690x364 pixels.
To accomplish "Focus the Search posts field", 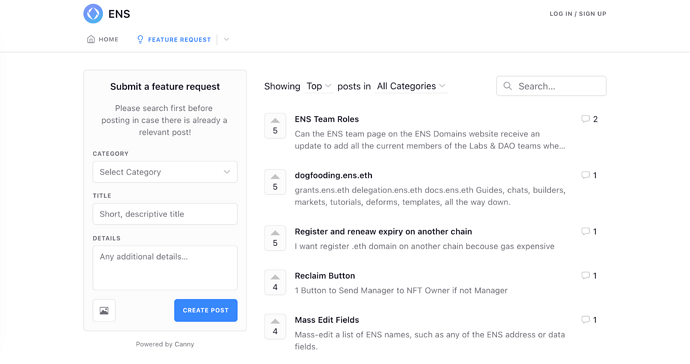I will pos(551,86).
